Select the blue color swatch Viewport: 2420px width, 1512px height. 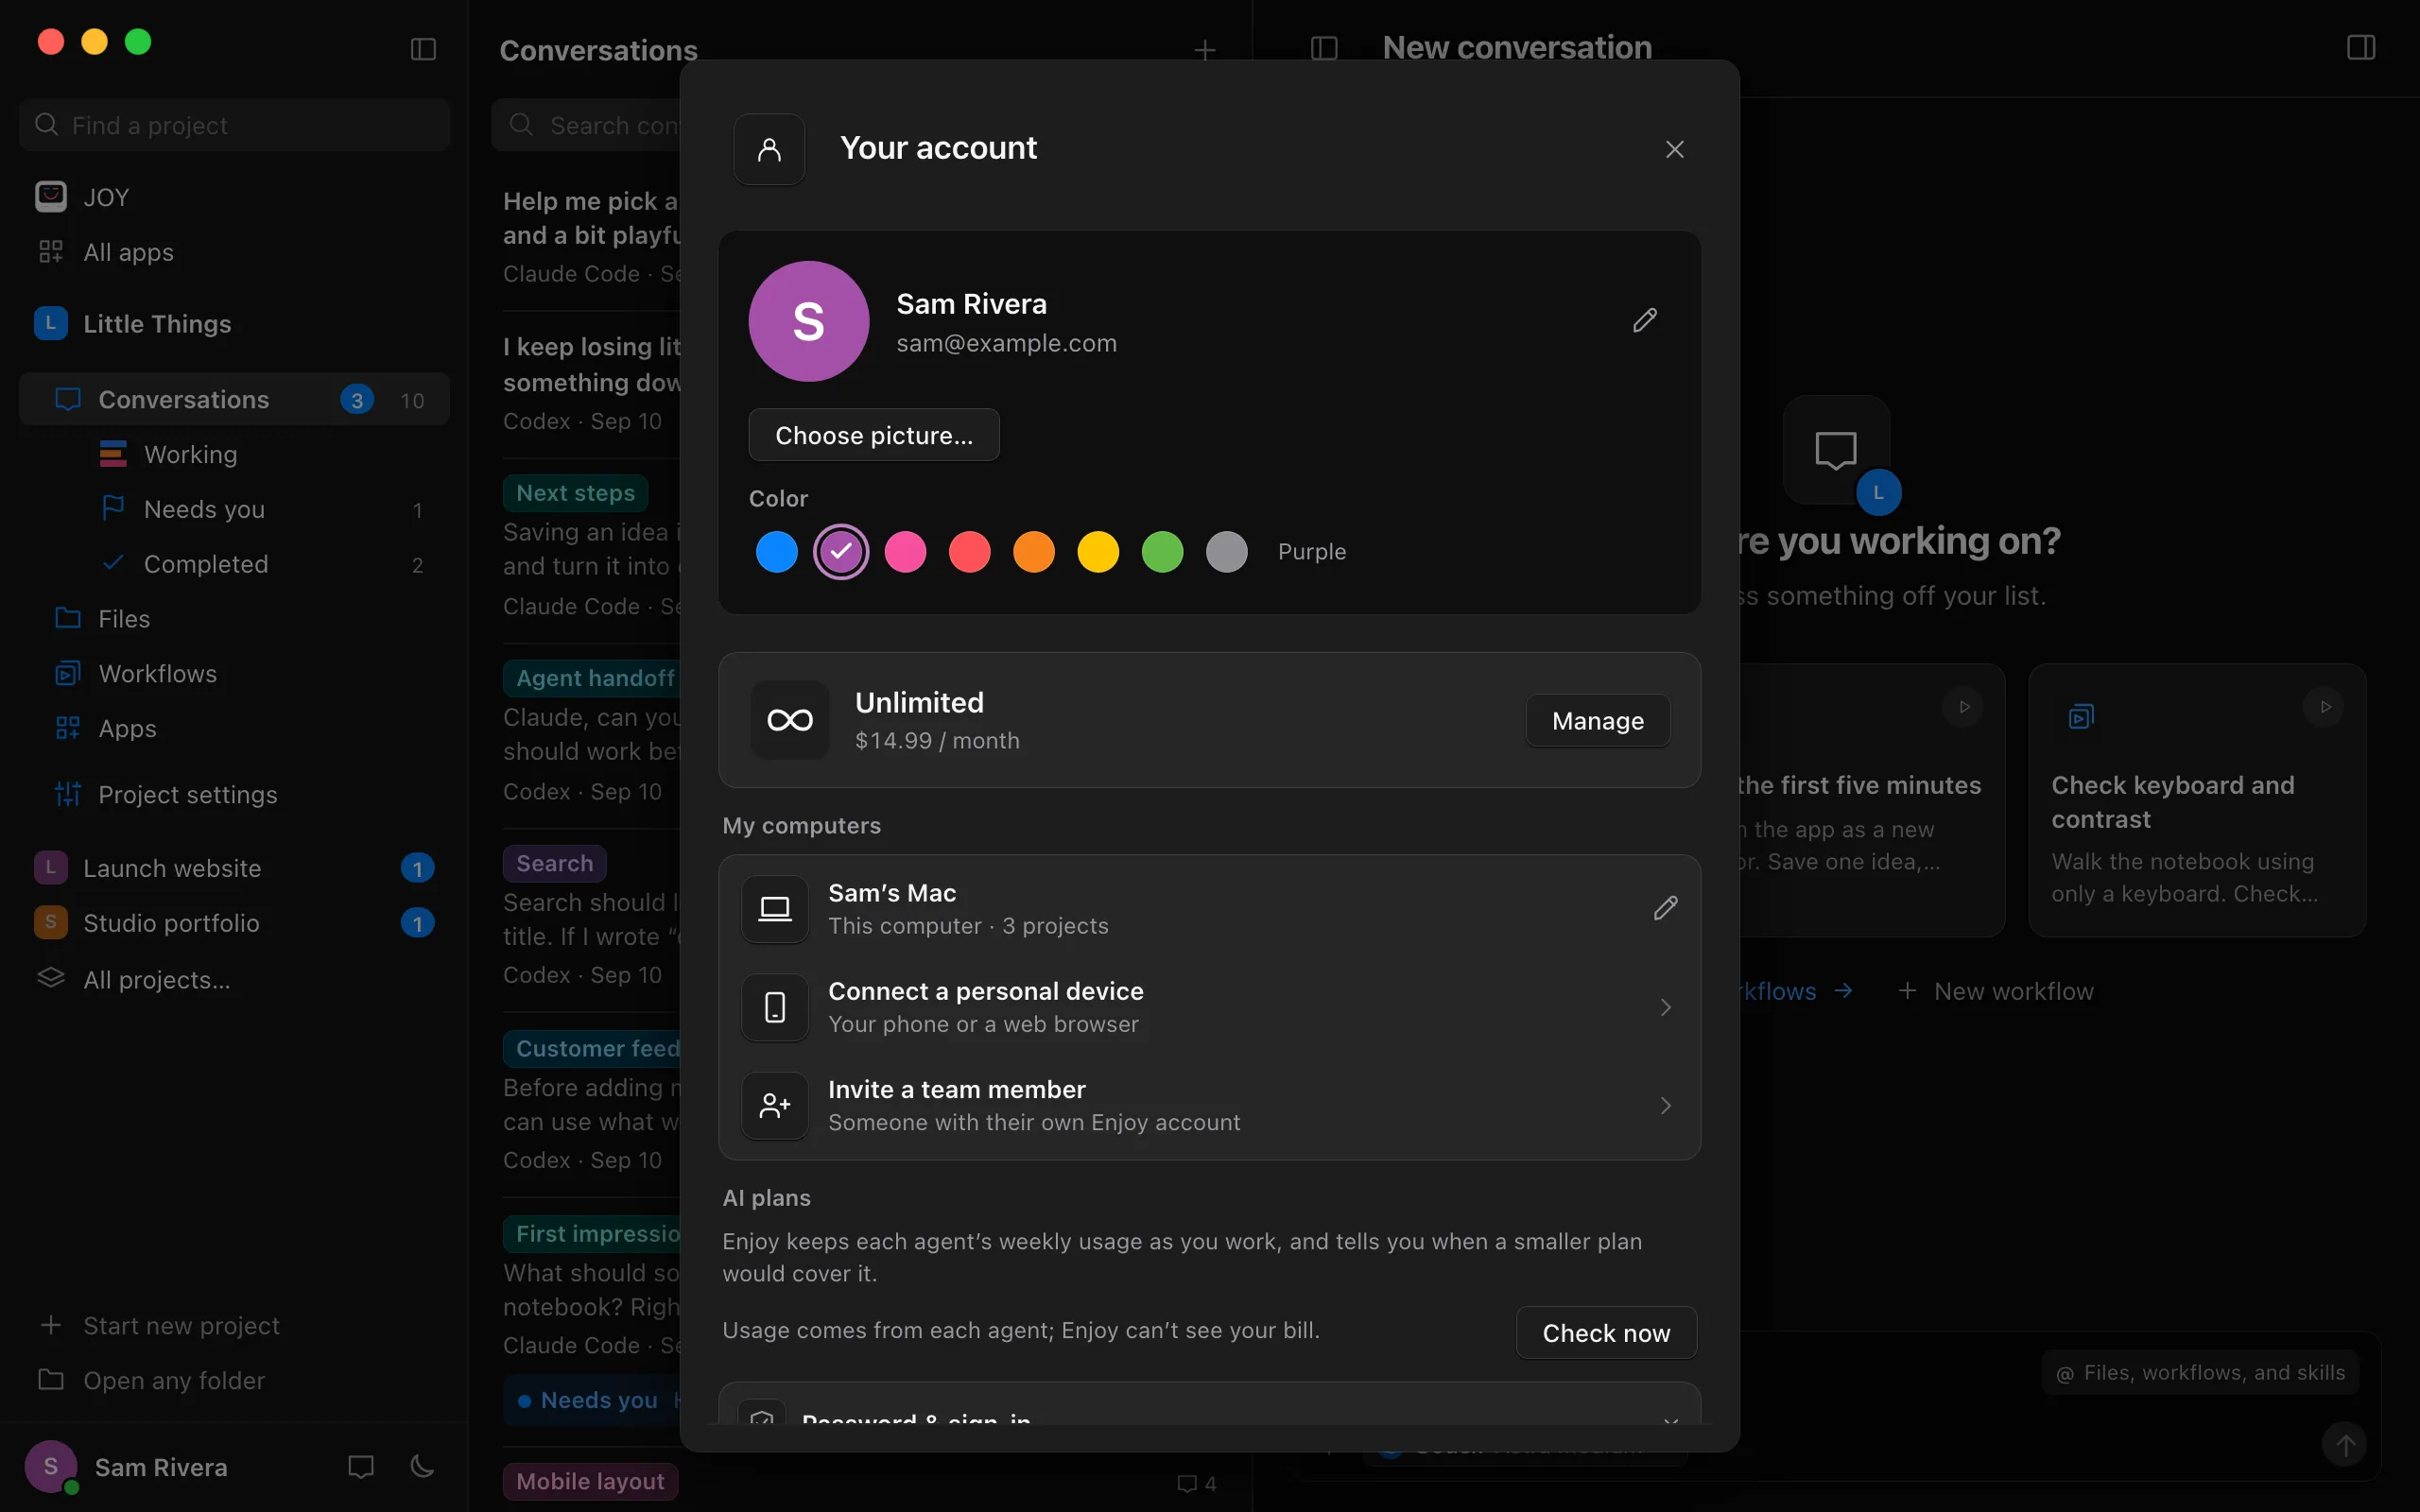[776, 552]
